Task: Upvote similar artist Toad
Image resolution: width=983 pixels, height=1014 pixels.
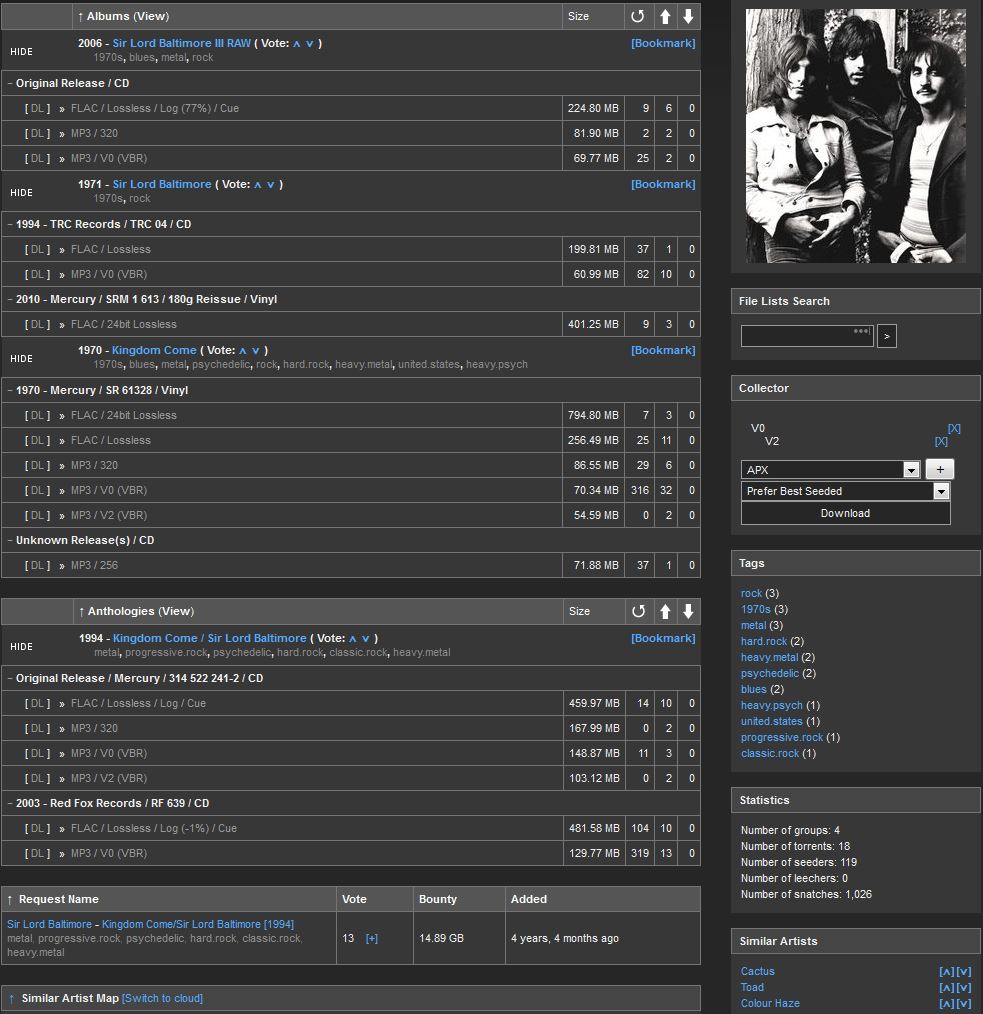Action: click(x=946, y=987)
